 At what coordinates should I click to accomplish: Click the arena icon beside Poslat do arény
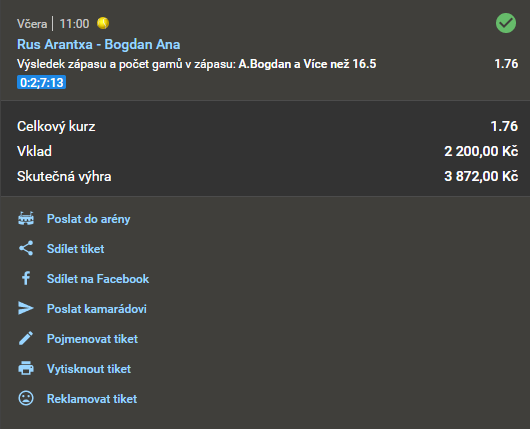(x=26, y=219)
